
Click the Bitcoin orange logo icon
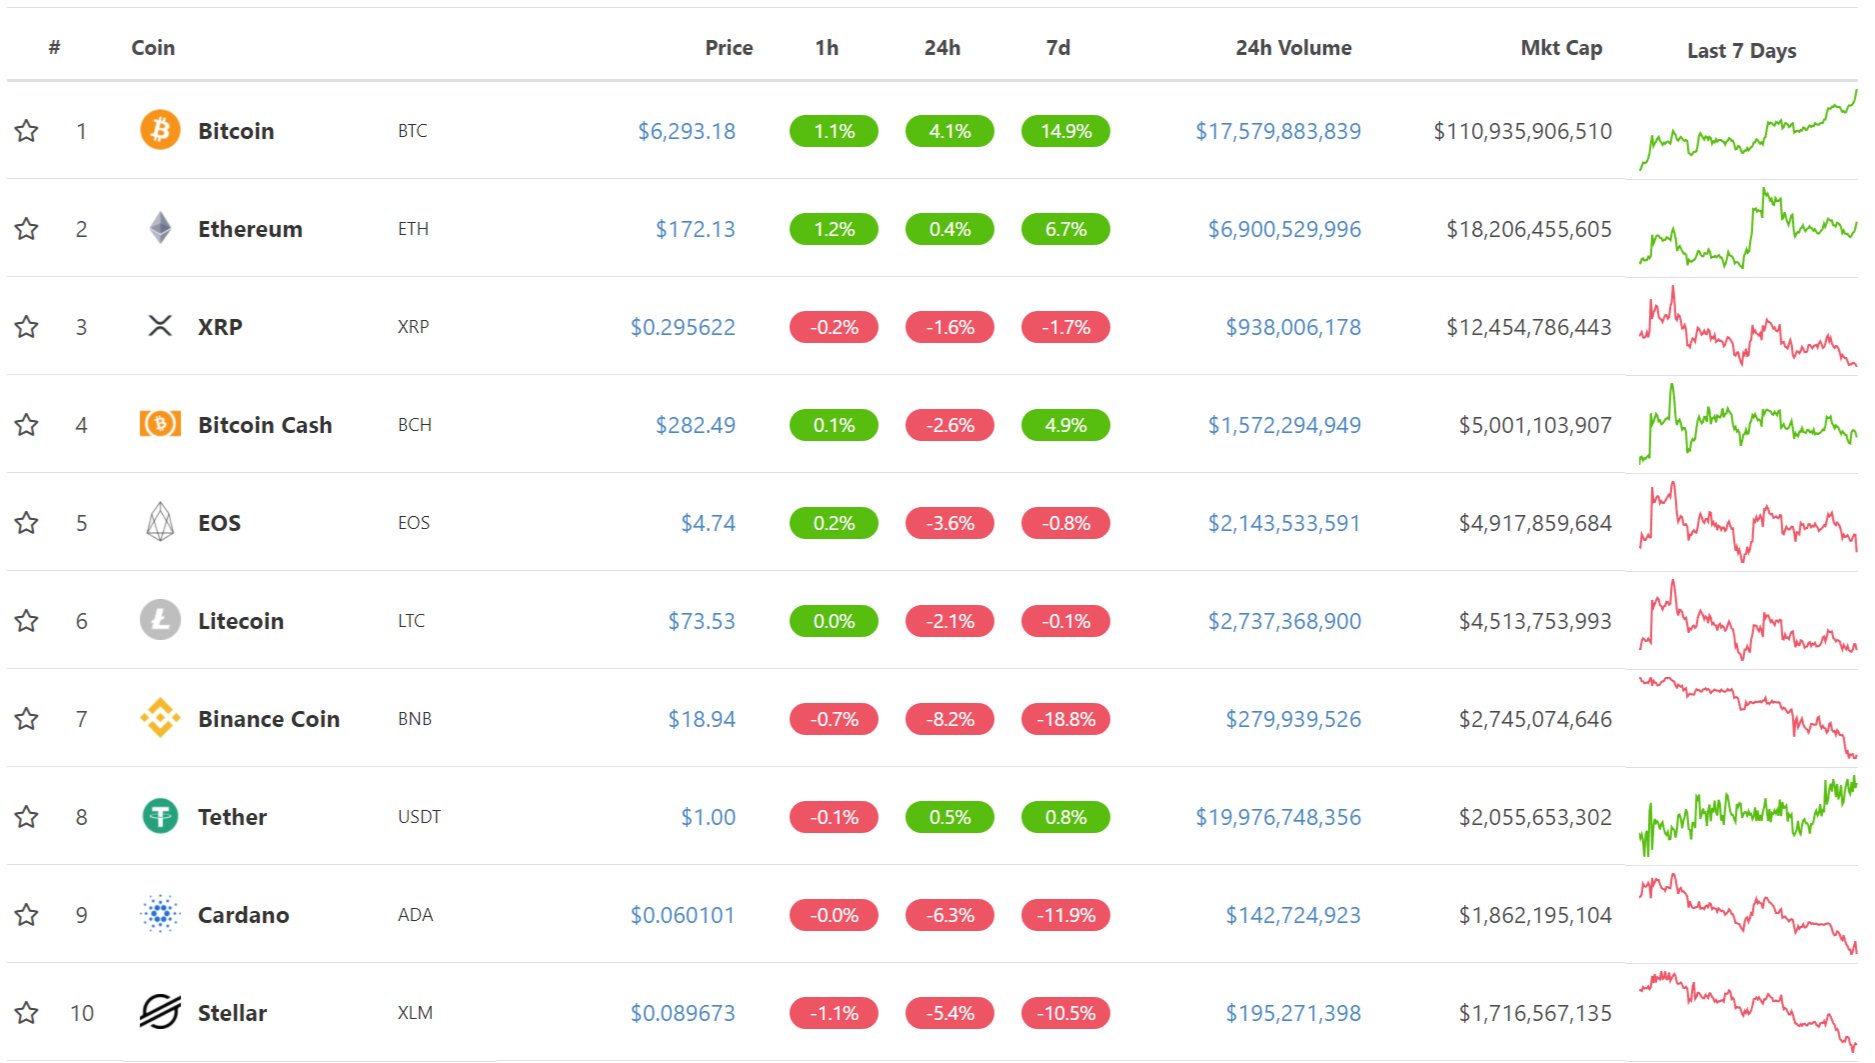(x=160, y=130)
